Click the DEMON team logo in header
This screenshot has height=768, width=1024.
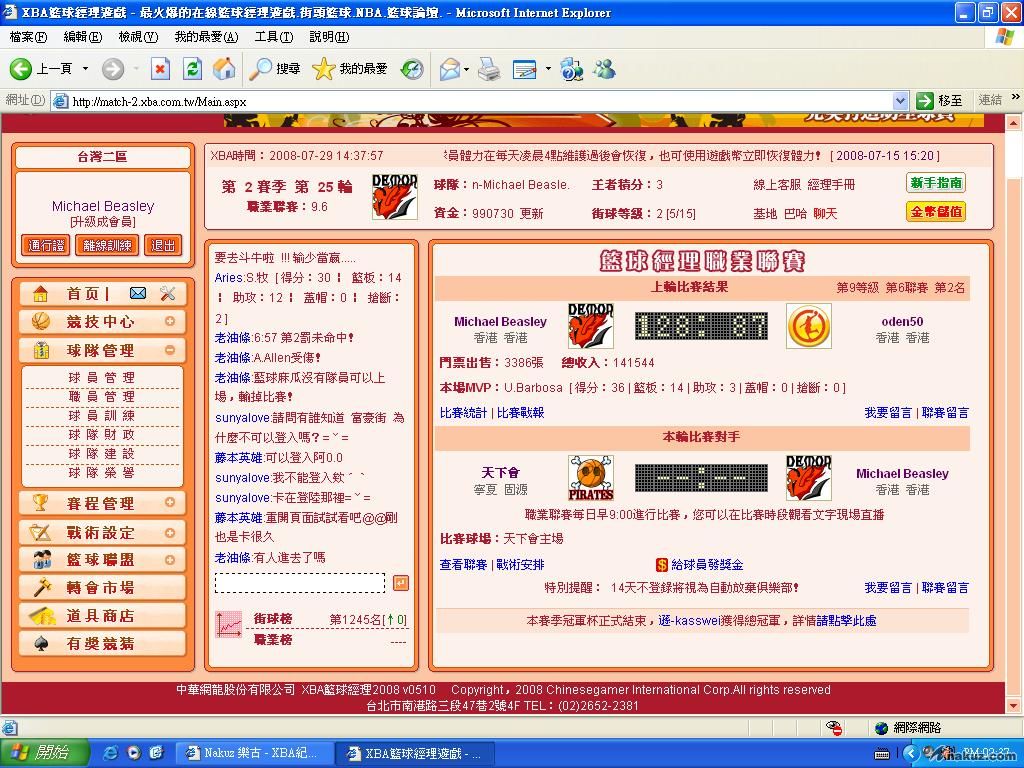394,197
